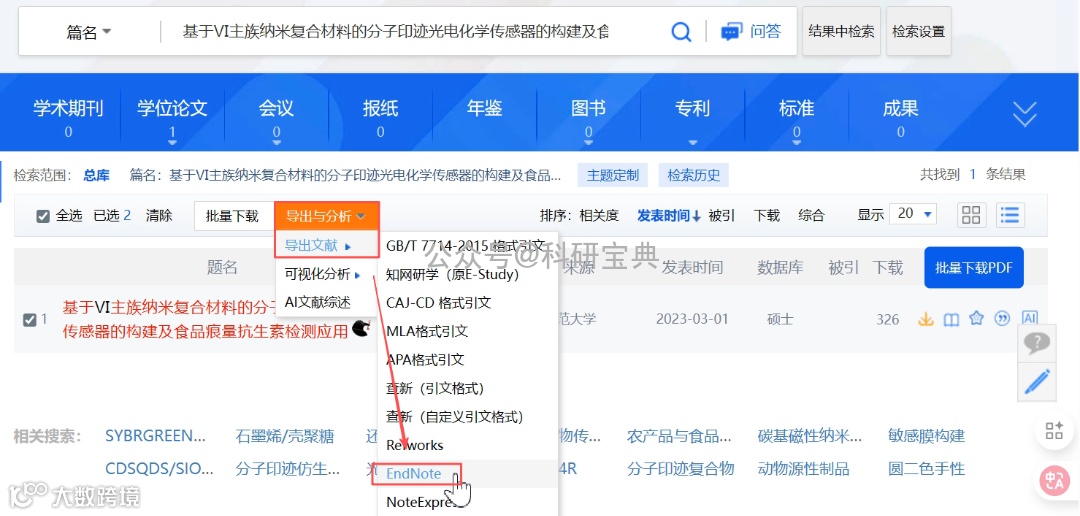
Task: Expand the 学位论文 tab arrow
Action: pyautogui.click(x=172, y=142)
